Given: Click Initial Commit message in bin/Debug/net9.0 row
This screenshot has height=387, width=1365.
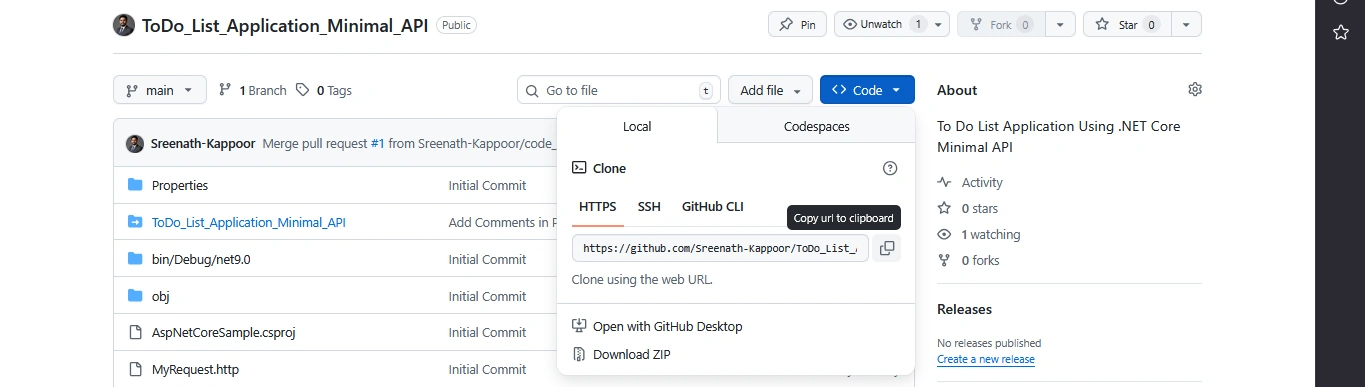Looking at the screenshot, I should click(487, 259).
